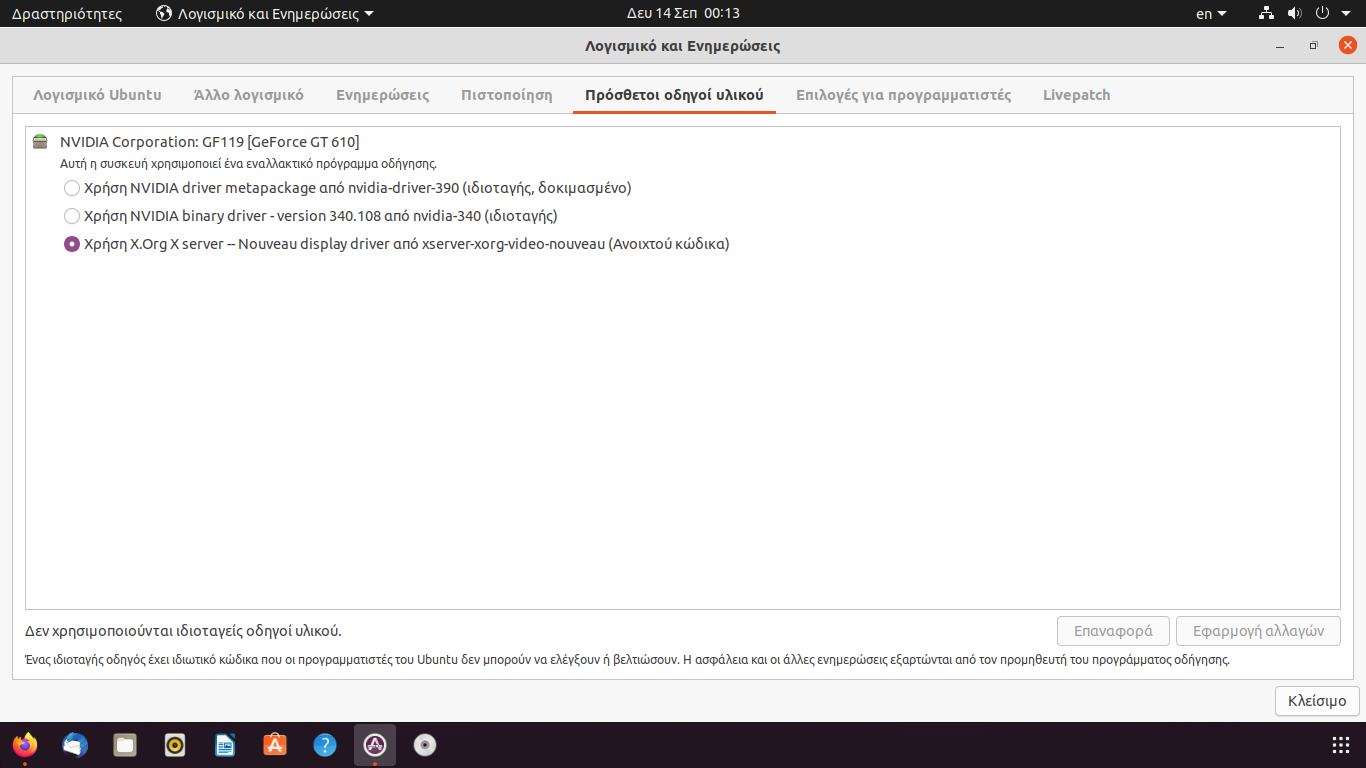Viewport: 1366px width, 768px height.
Task: Open the Ενημερώσεις tab
Action: coord(383,95)
